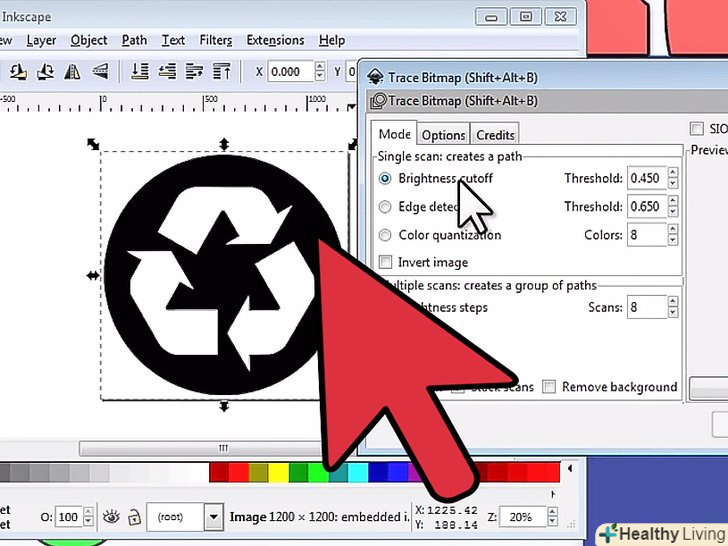Click the Rotate 90° counter-clockwise toolbar icon
This screenshot has width=728, height=546.
point(18,72)
